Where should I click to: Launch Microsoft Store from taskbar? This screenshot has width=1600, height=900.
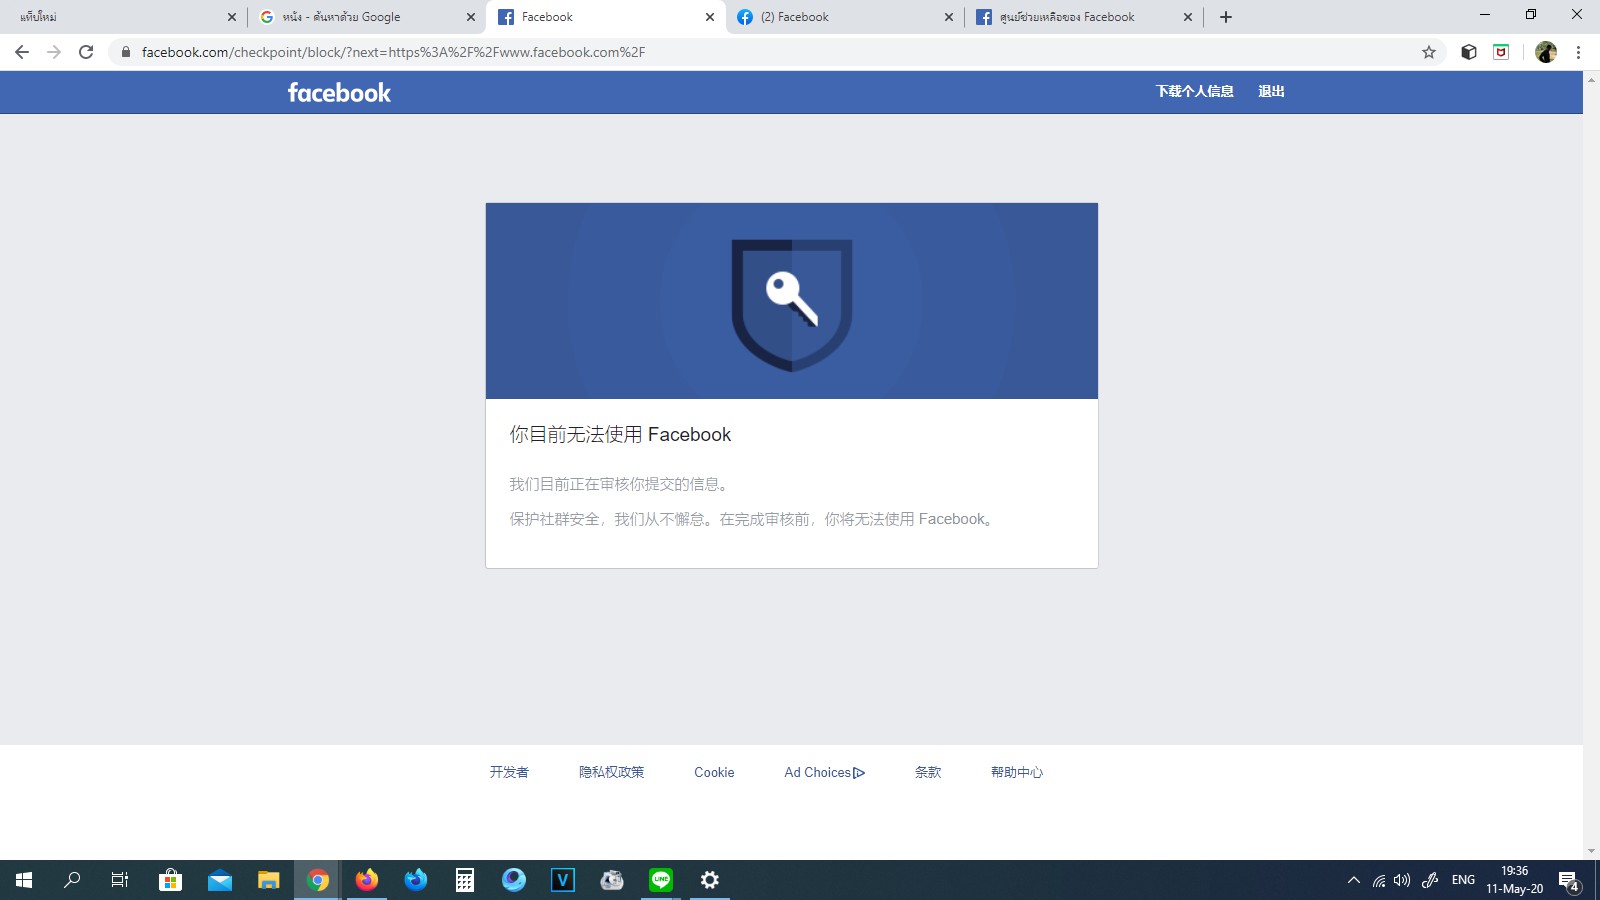170,880
